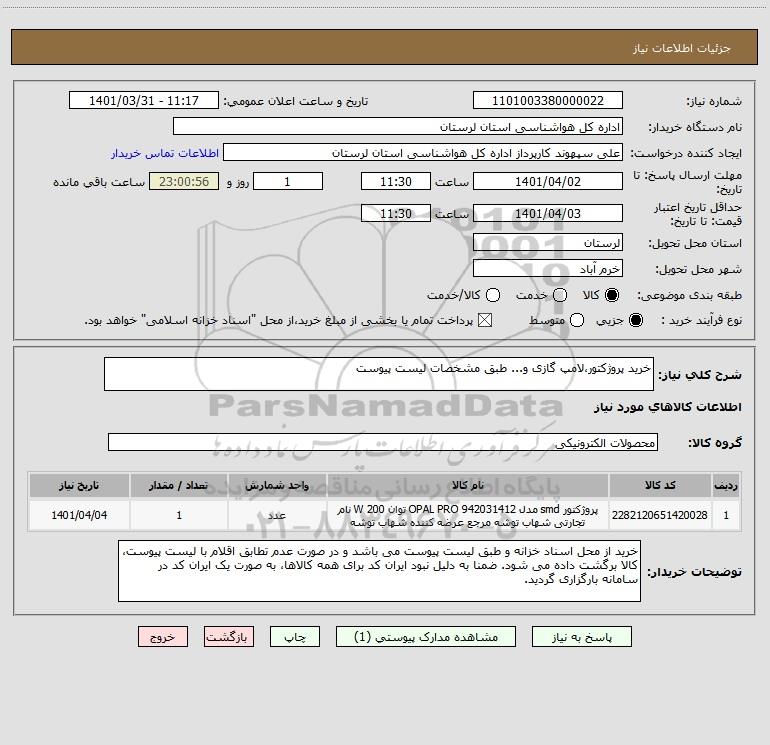Image resolution: width=770 pixels, height=745 pixels.
Task: Click the گروه کالا field محصولات الکترونیکی
Action: tap(383, 442)
